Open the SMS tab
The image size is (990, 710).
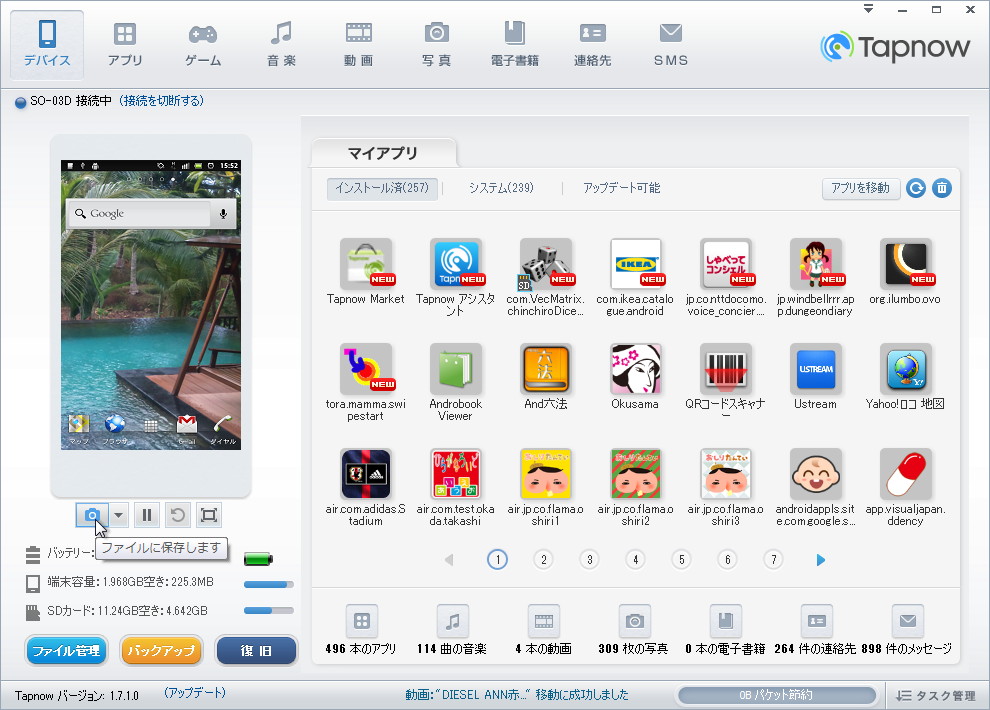pos(671,44)
